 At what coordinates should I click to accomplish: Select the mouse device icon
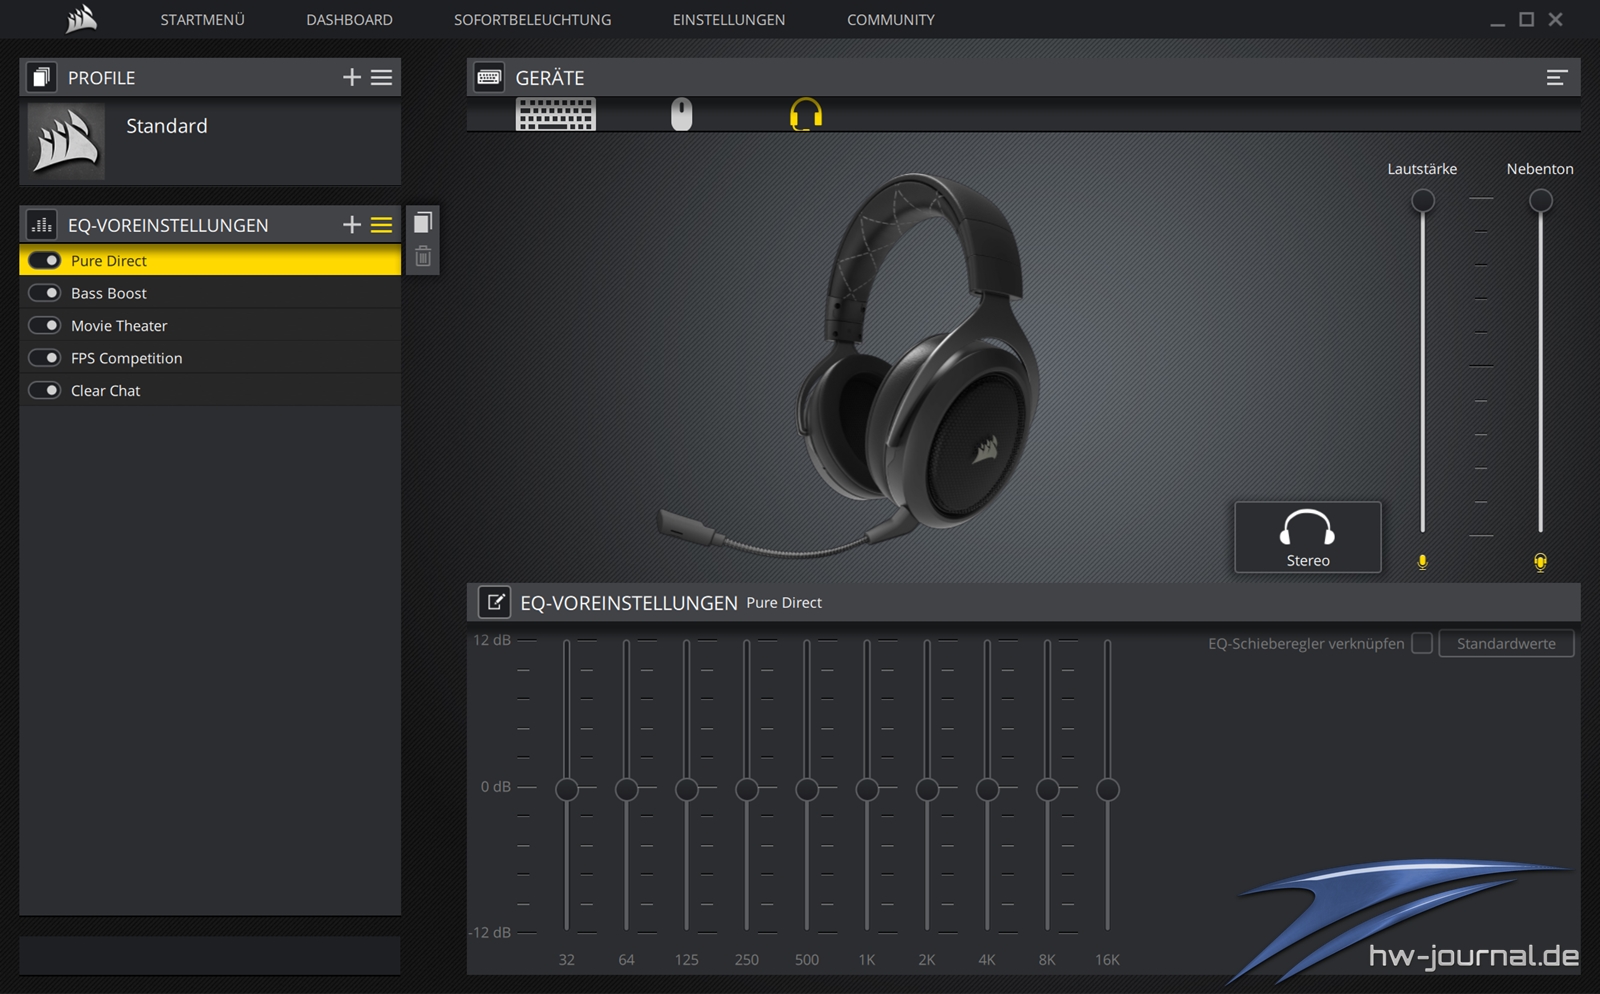point(681,114)
